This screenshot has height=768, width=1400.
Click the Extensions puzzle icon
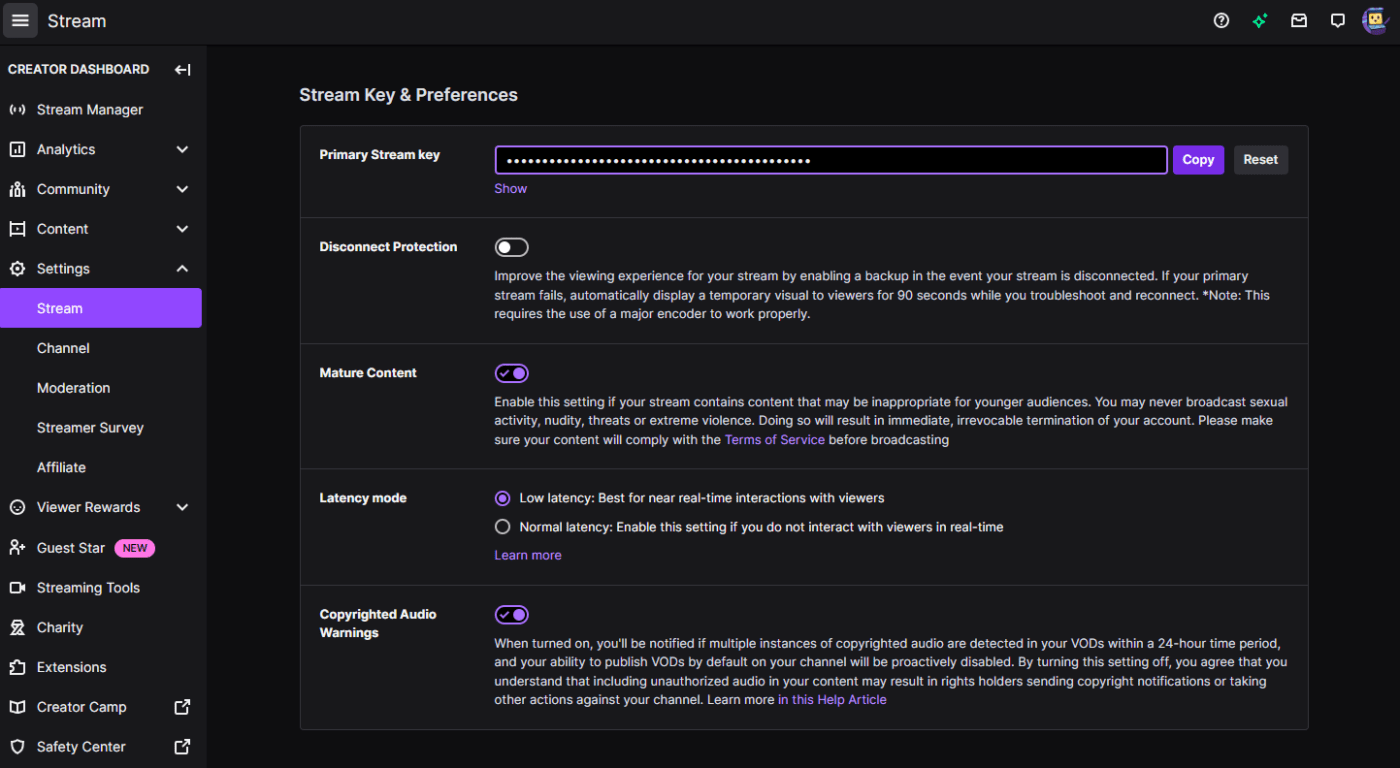click(x=17, y=667)
